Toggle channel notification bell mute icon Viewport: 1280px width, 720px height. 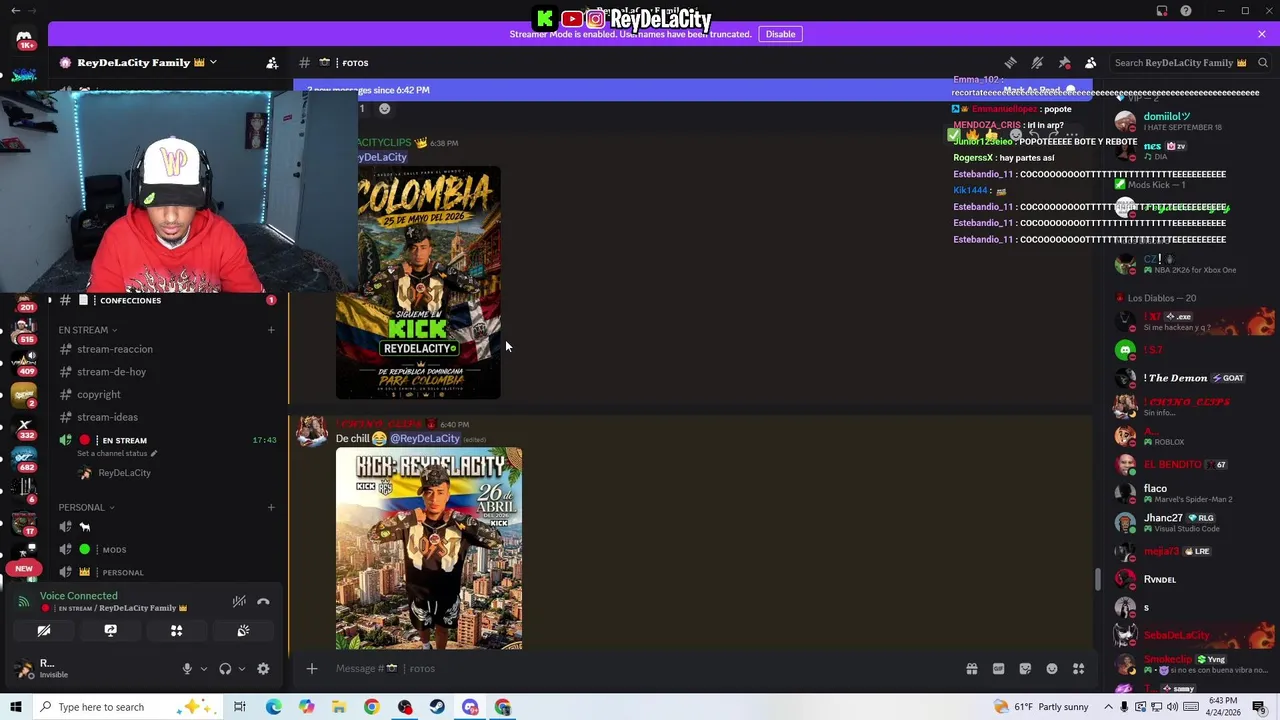click(1037, 63)
